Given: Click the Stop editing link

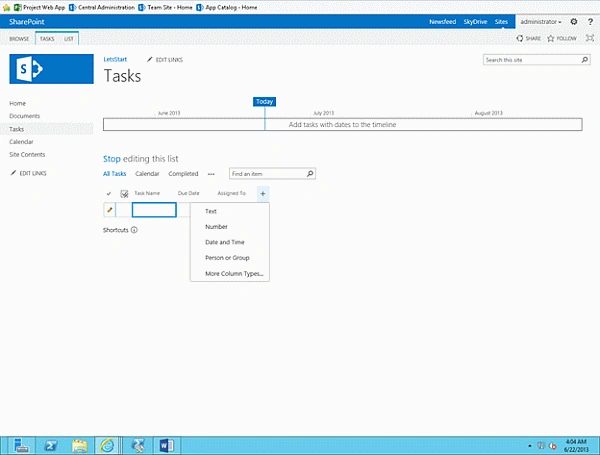Looking at the screenshot, I should (x=112, y=159).
